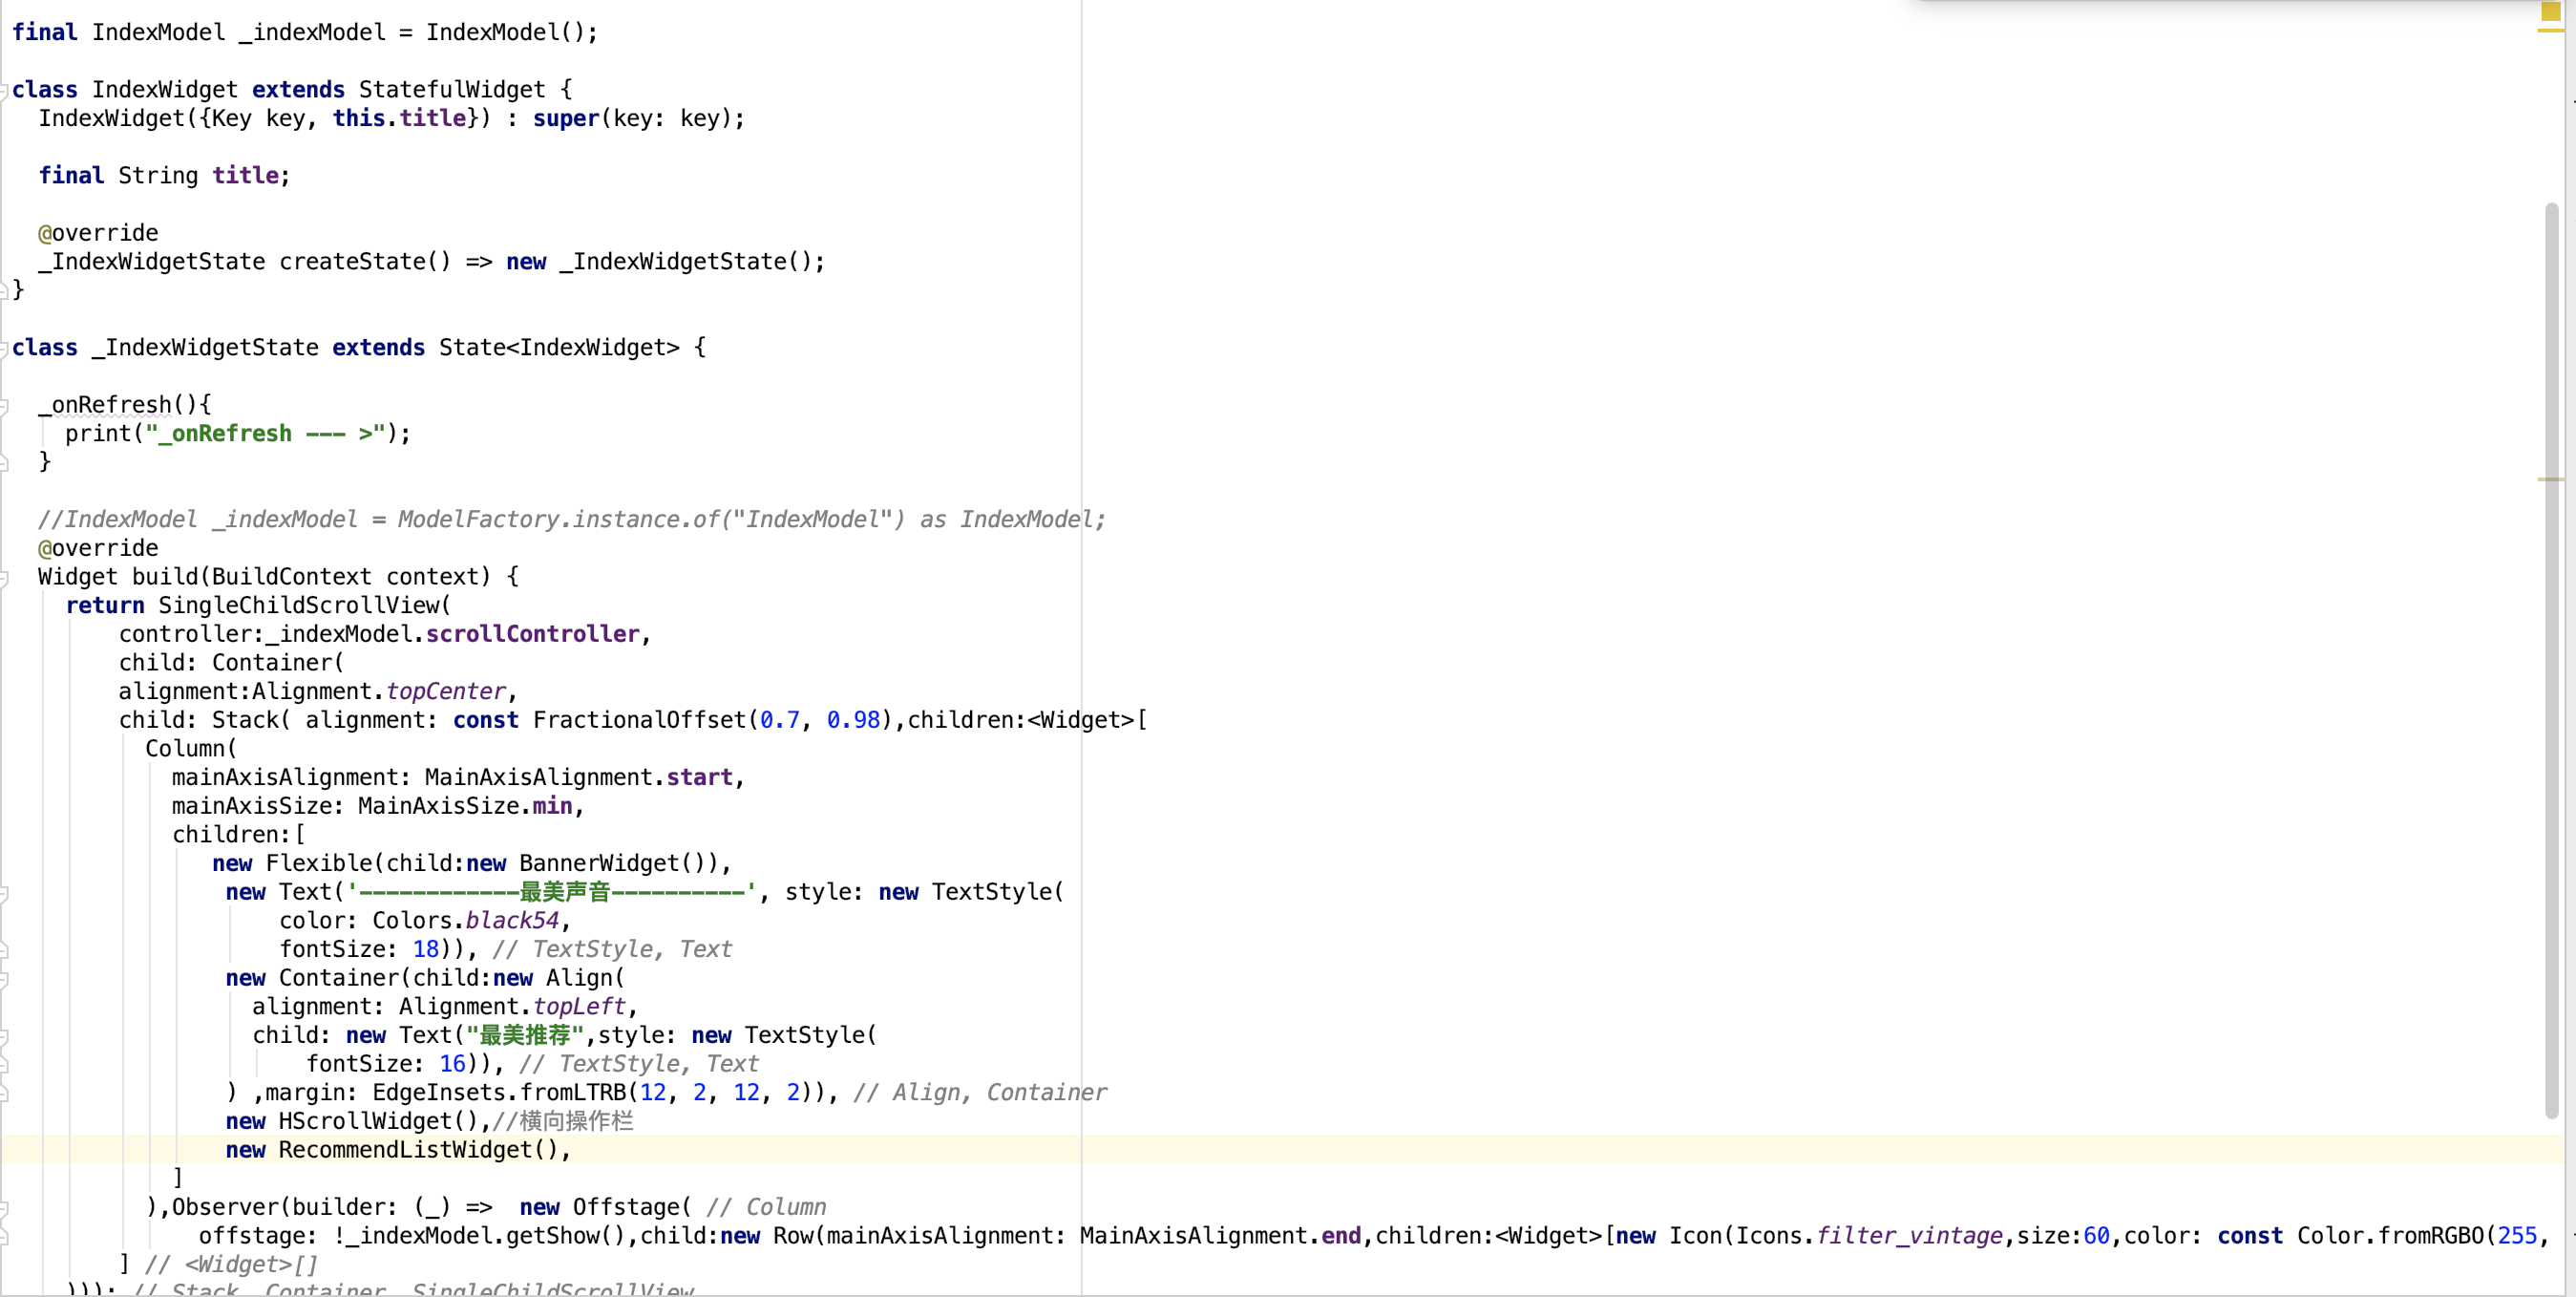Click the scrollController property reference
The image size is (2576, 1297).
tap(532, 634)
